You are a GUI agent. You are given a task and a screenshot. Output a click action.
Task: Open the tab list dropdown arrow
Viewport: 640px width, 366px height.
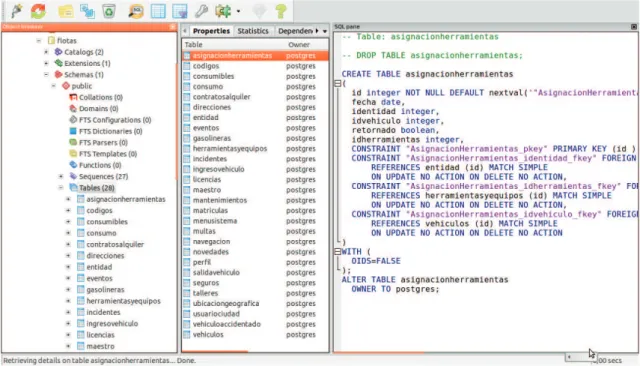pos(324,31)
